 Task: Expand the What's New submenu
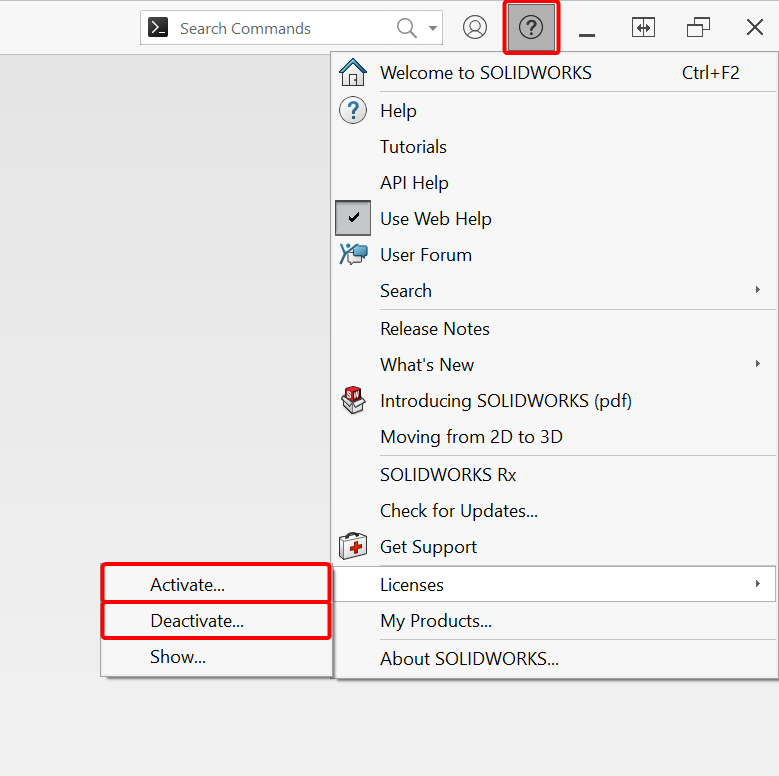[x=554, y=365]
